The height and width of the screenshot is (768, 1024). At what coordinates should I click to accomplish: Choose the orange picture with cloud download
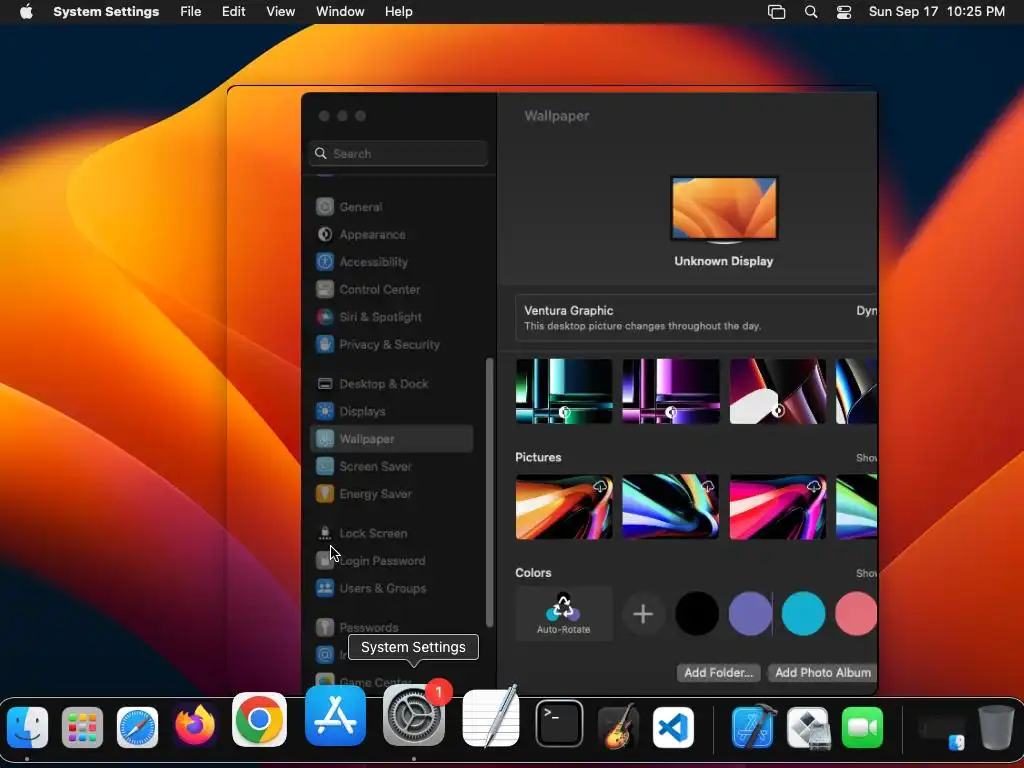point(564,507)
